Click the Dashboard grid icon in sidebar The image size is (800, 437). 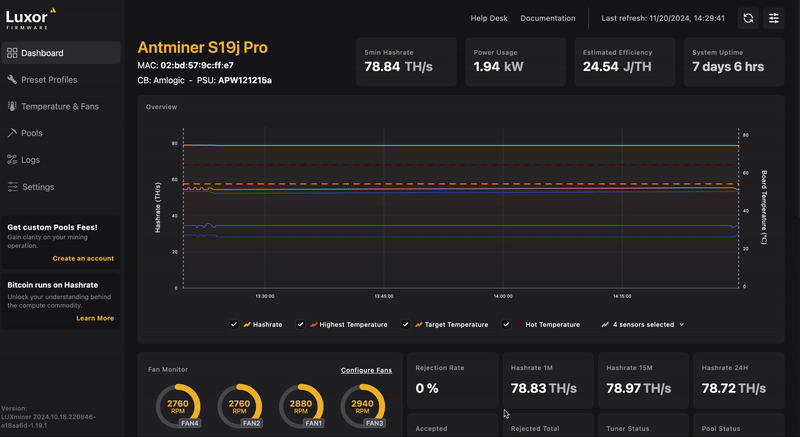pyautogui.click(x=12, y=53)
